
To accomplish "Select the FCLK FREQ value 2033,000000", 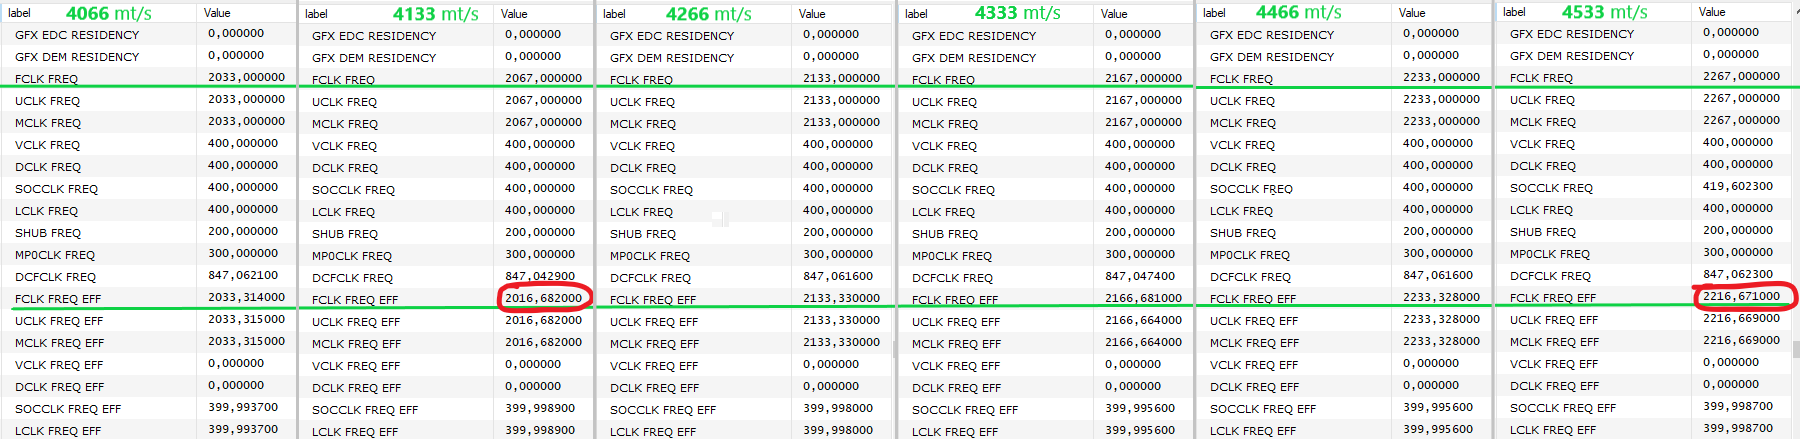I will (x=246, y=77).
